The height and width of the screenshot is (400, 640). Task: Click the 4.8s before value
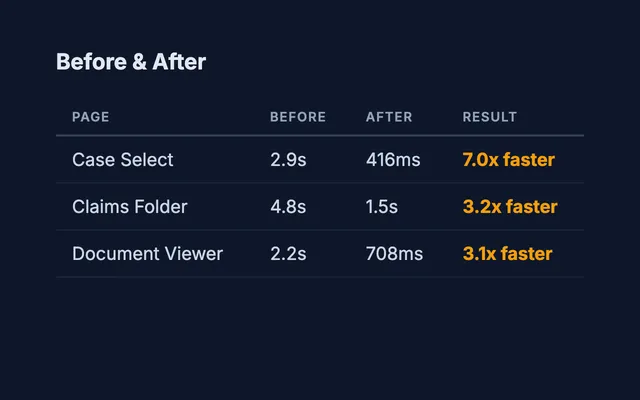[288, 207]
